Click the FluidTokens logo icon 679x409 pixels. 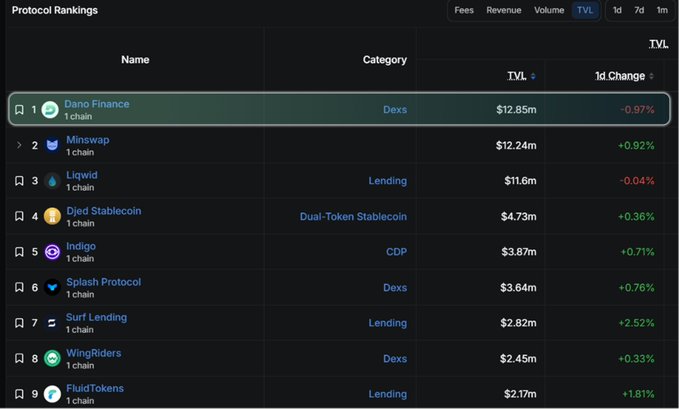click(52, 394)
